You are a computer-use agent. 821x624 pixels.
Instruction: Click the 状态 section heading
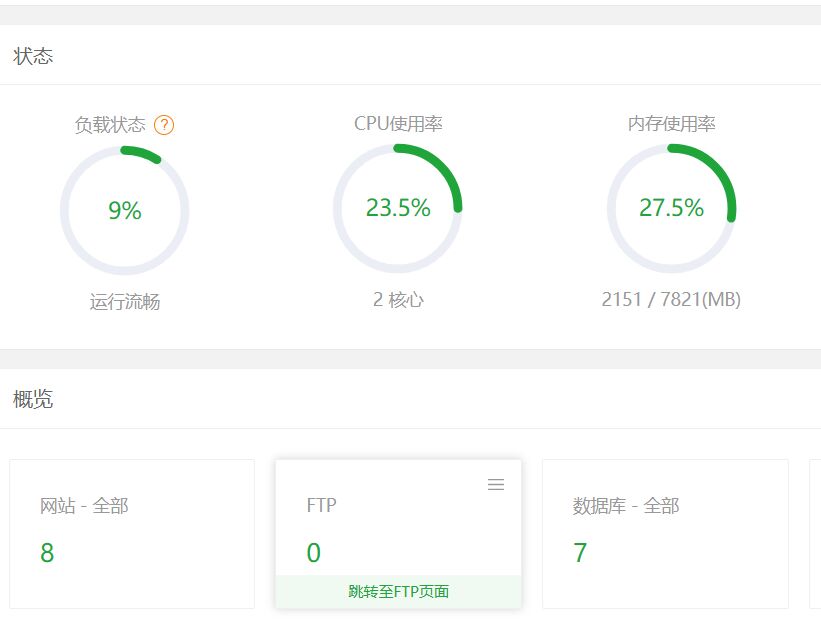pyautogui.click(x=33, y=56)
